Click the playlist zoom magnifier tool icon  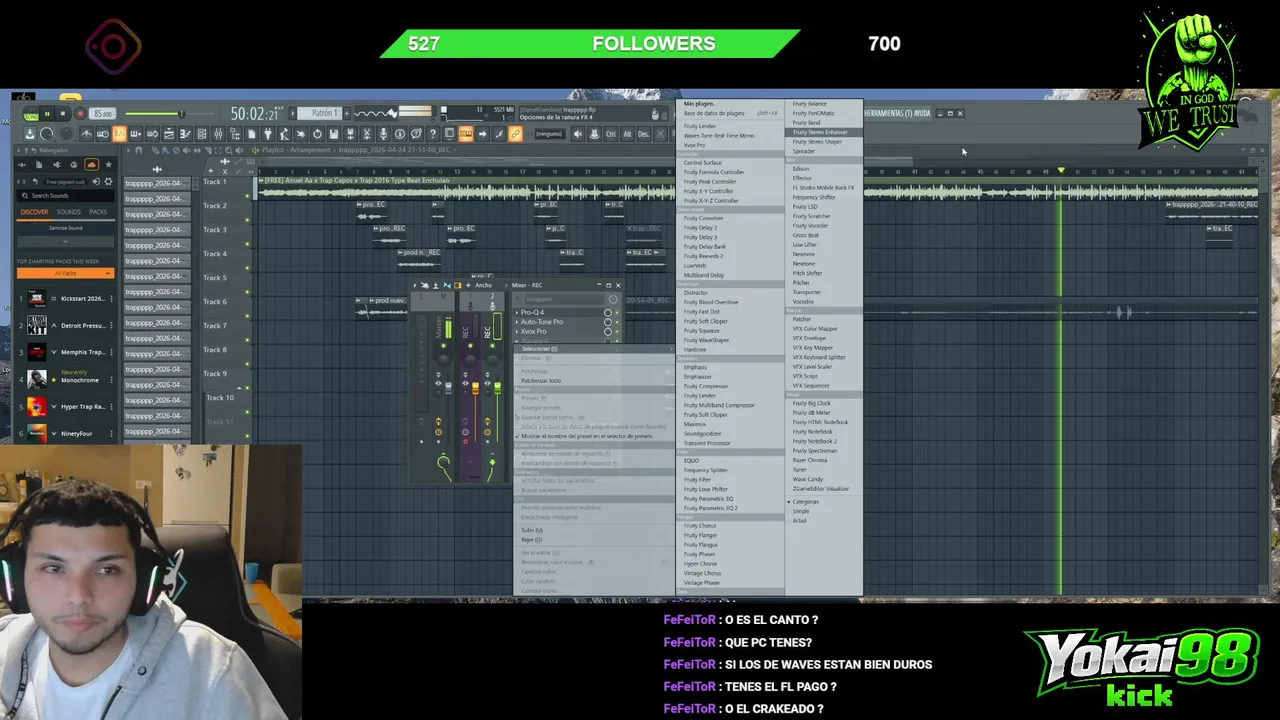228,150
